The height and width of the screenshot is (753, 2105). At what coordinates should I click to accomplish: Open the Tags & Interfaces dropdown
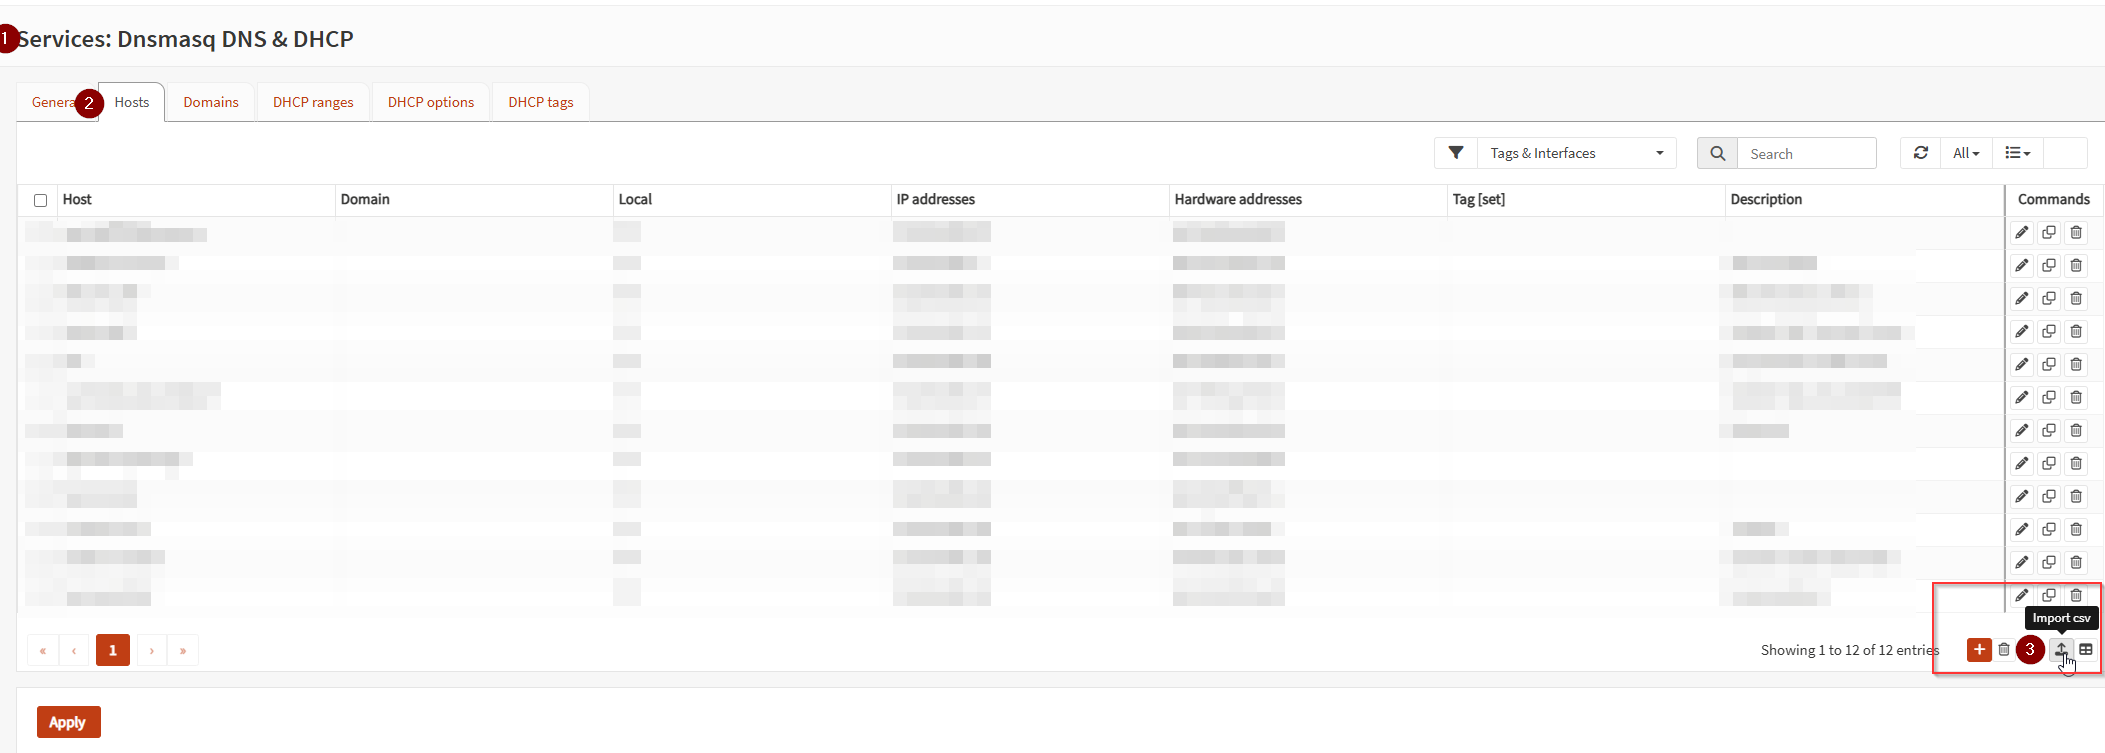pyautogui.click(x=1576, y=153)
